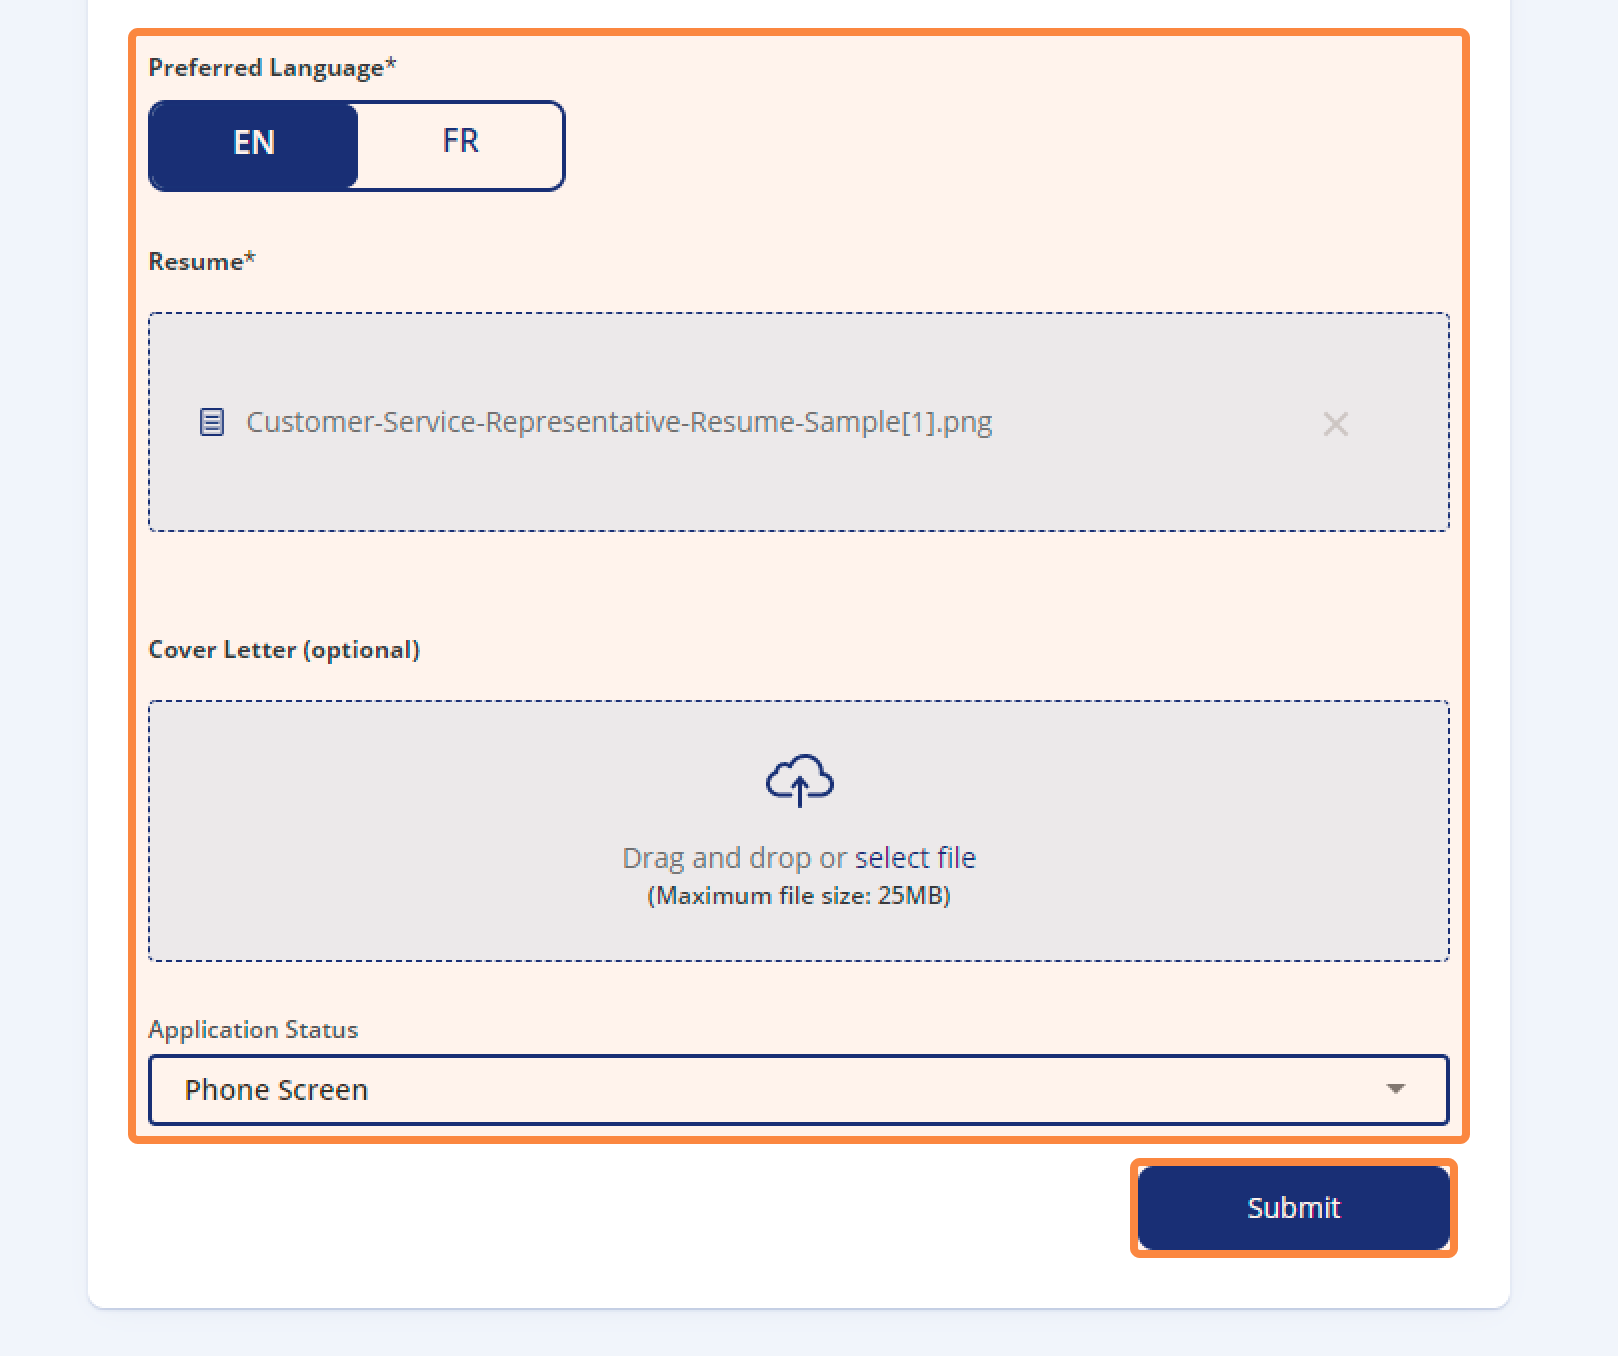Screen dimensions: 1618x1356
Task: Click the Resume field label
Action: (202, 261)
